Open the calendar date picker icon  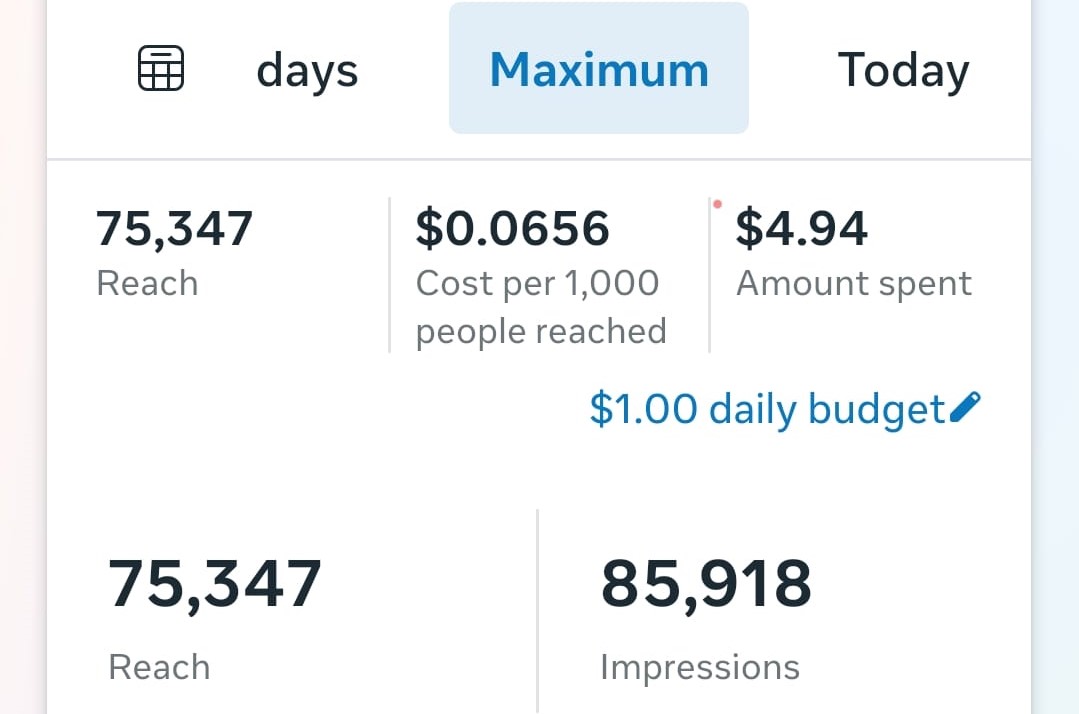(160, 69)
